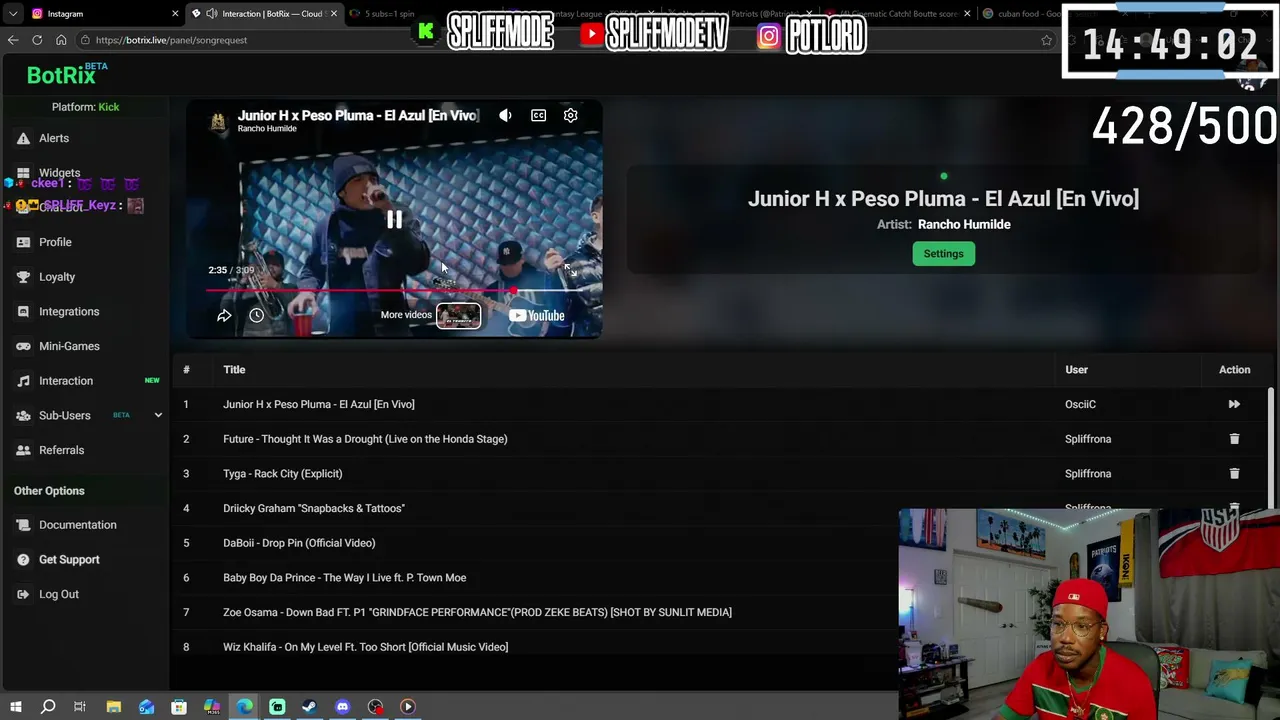The width and height of the screenshot is (1280, 720).
Task: Open Integrations in the sidebar
Action: tap(69, 311)
